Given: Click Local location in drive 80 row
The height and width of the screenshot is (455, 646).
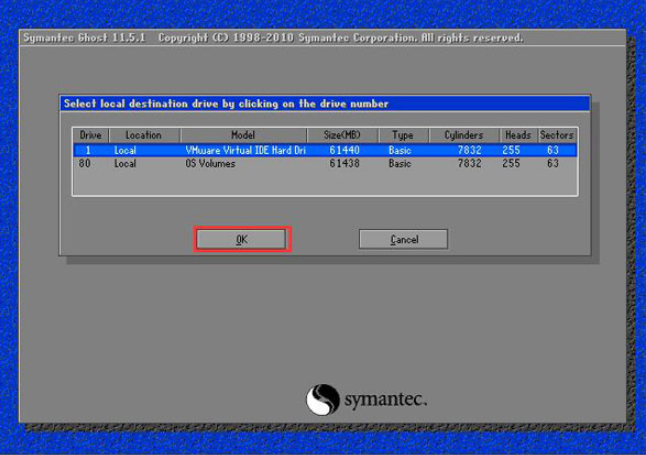Looking at the screenshot, I should pos(125,163).
